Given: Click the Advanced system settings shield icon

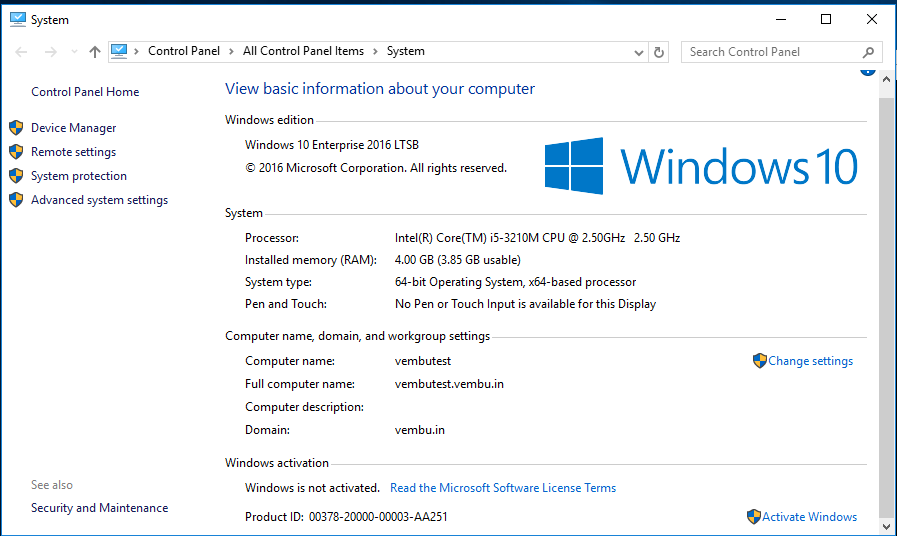Looking at the screenshot, I should point(16,200).
